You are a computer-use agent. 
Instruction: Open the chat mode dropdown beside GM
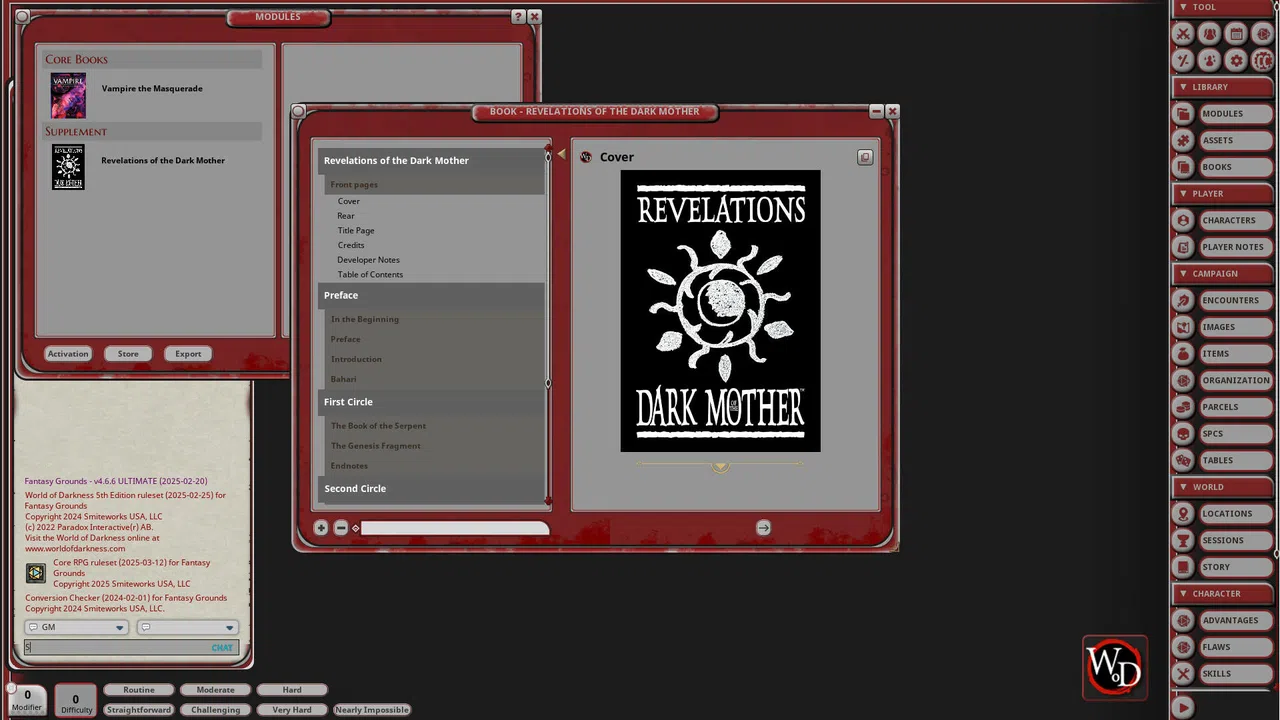(187, 628)
